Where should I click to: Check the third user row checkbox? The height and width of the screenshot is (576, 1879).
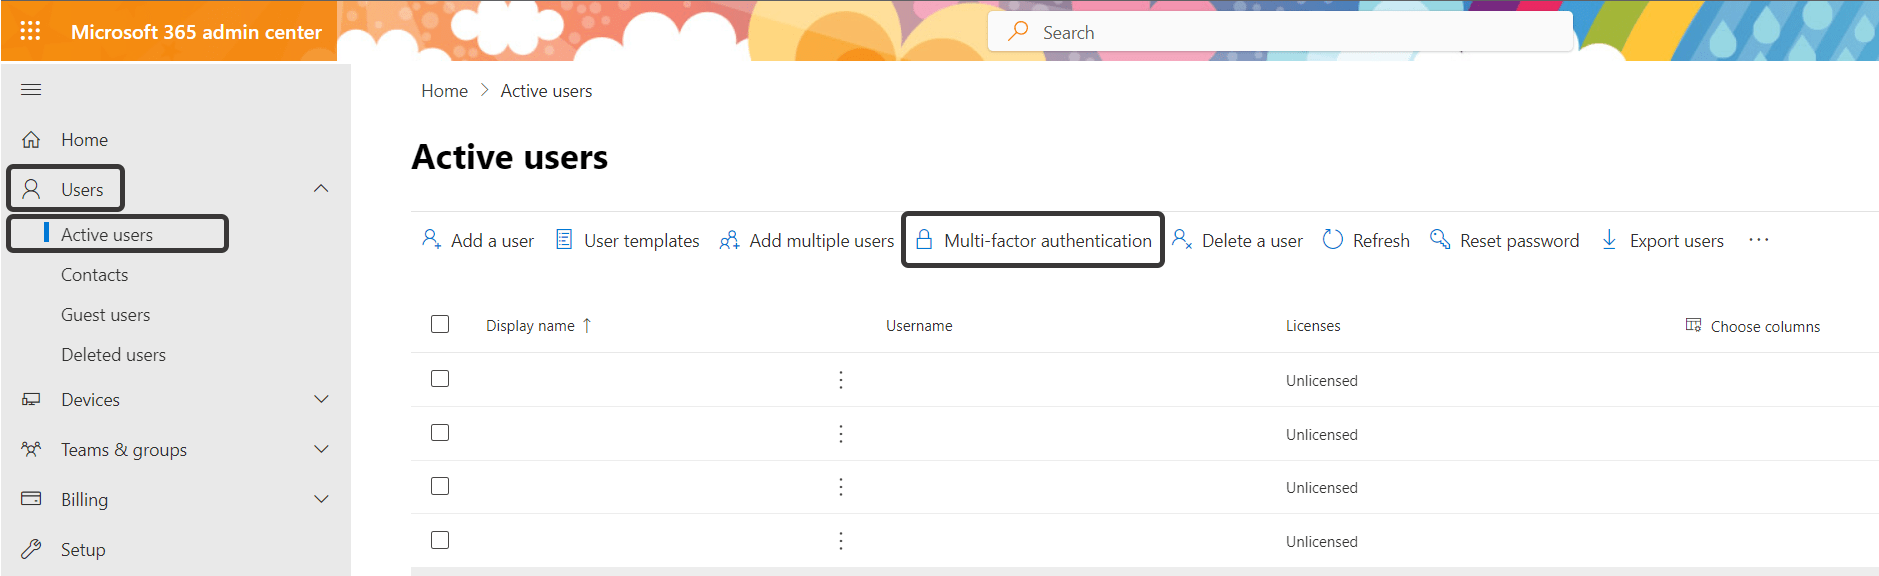click(440, 486)
